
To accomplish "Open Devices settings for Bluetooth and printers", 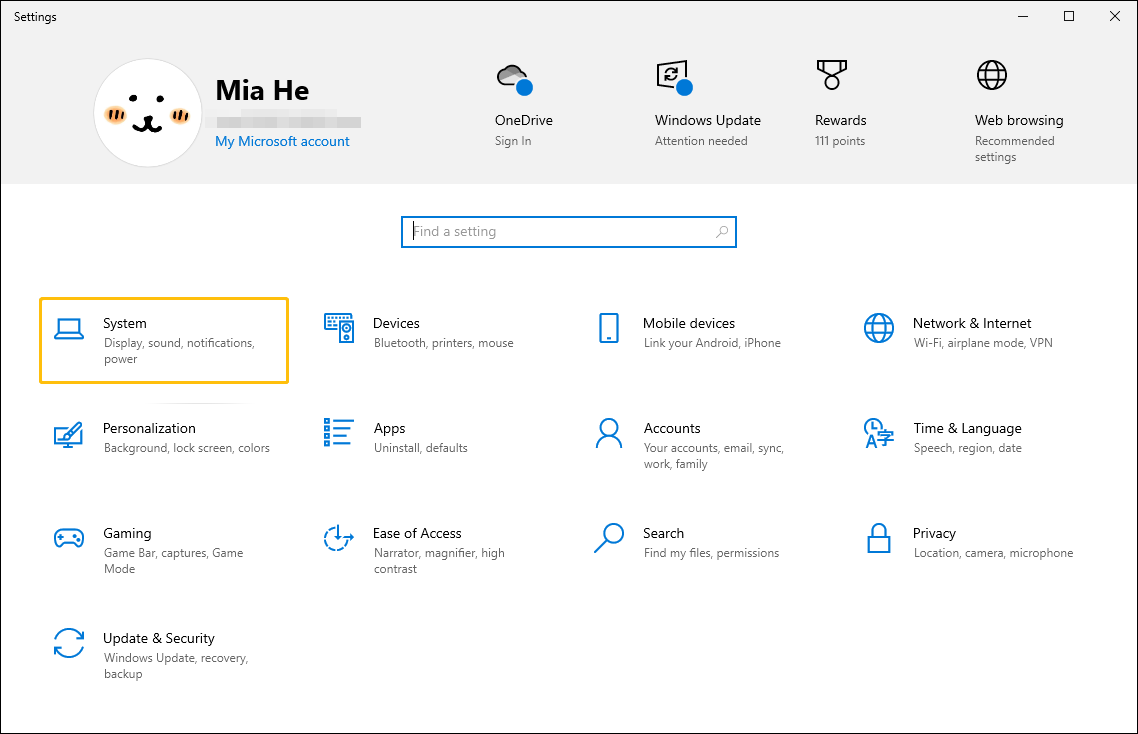I will coord(430,333).
